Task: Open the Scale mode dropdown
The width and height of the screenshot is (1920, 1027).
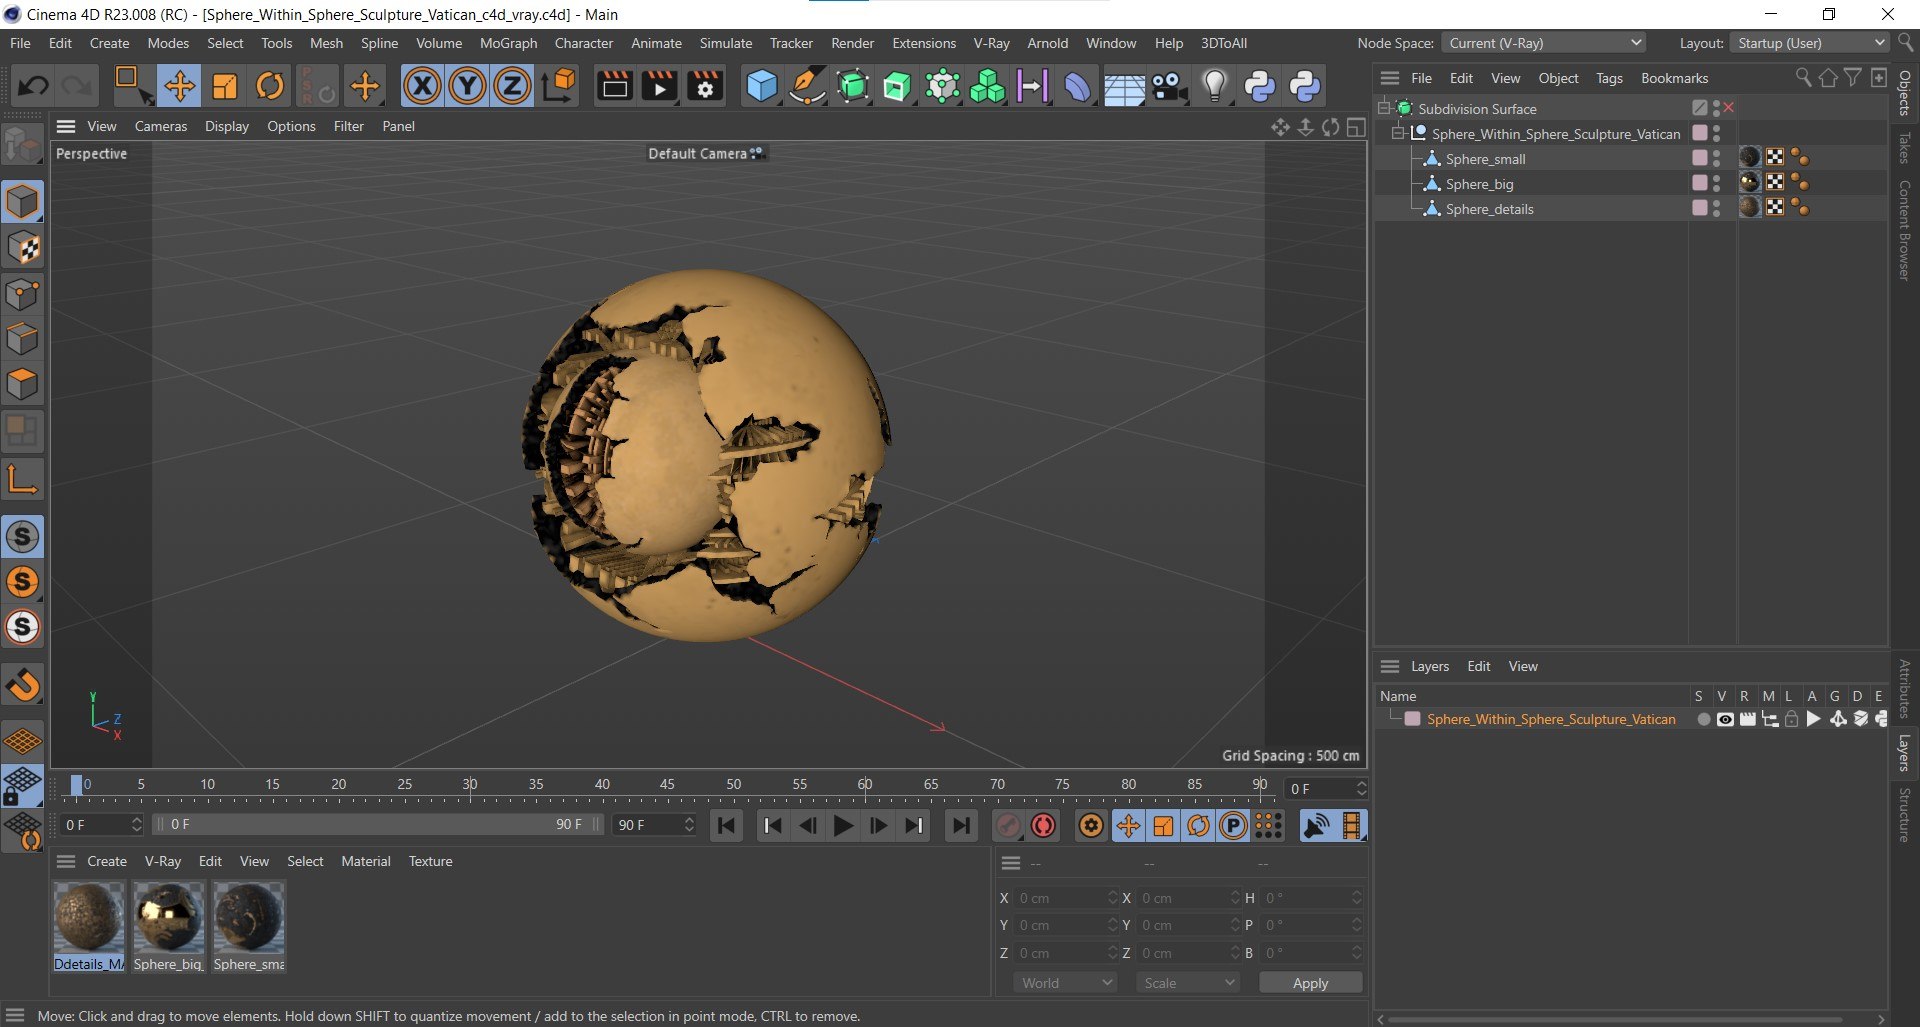Action: [1188, 983]
